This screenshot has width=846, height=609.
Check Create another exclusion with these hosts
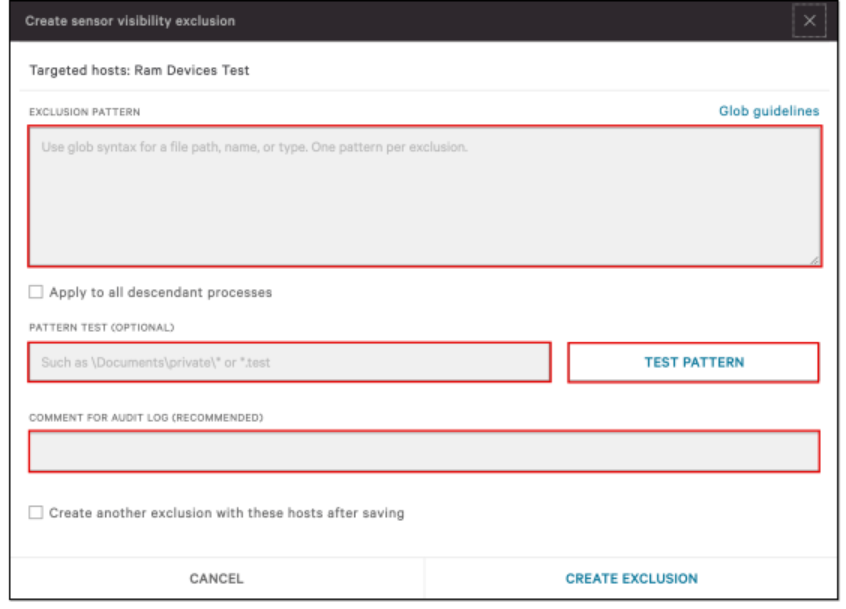tap(36, 510)
